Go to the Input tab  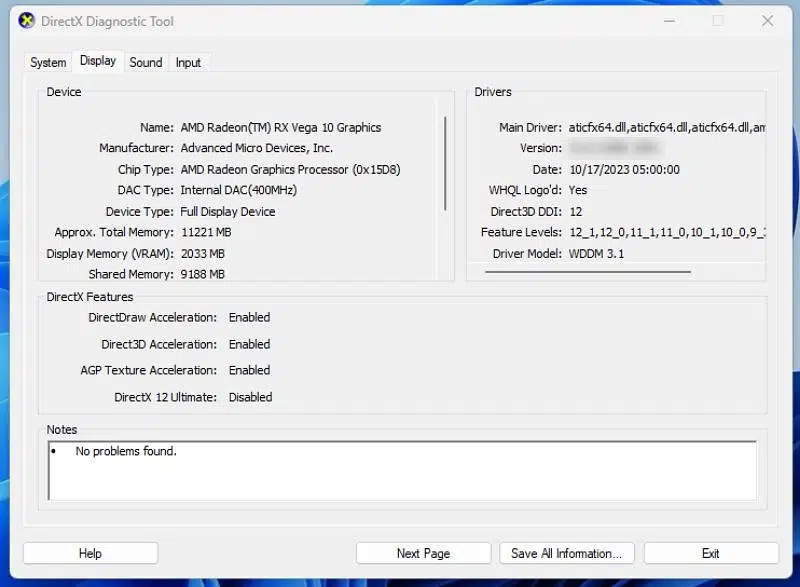coord(188,62)
